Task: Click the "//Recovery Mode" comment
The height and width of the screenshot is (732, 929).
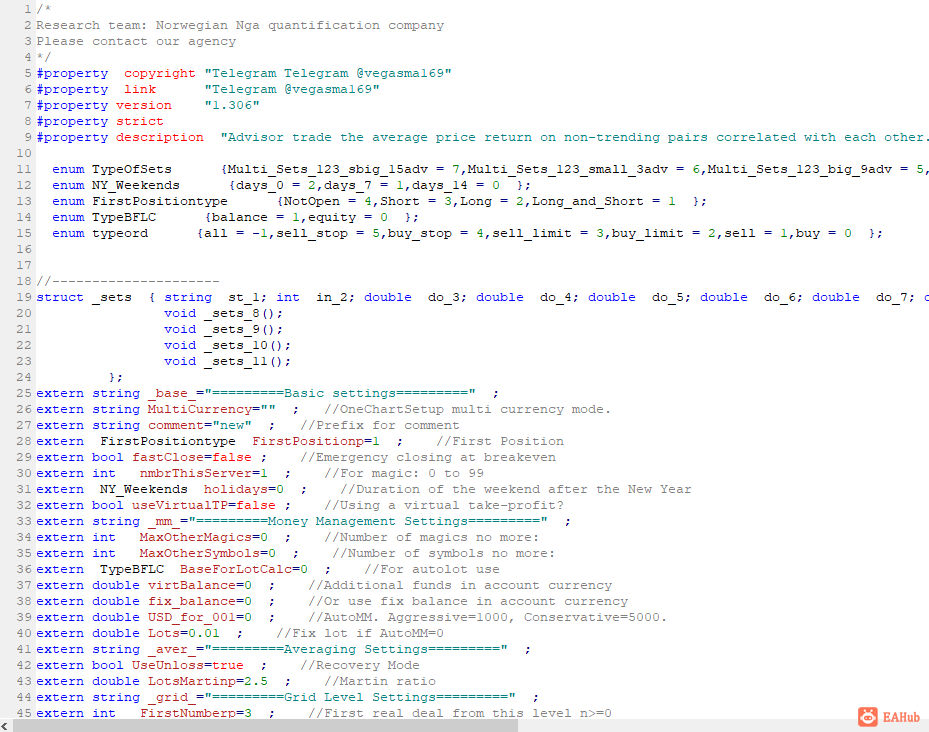Action: 360,665
